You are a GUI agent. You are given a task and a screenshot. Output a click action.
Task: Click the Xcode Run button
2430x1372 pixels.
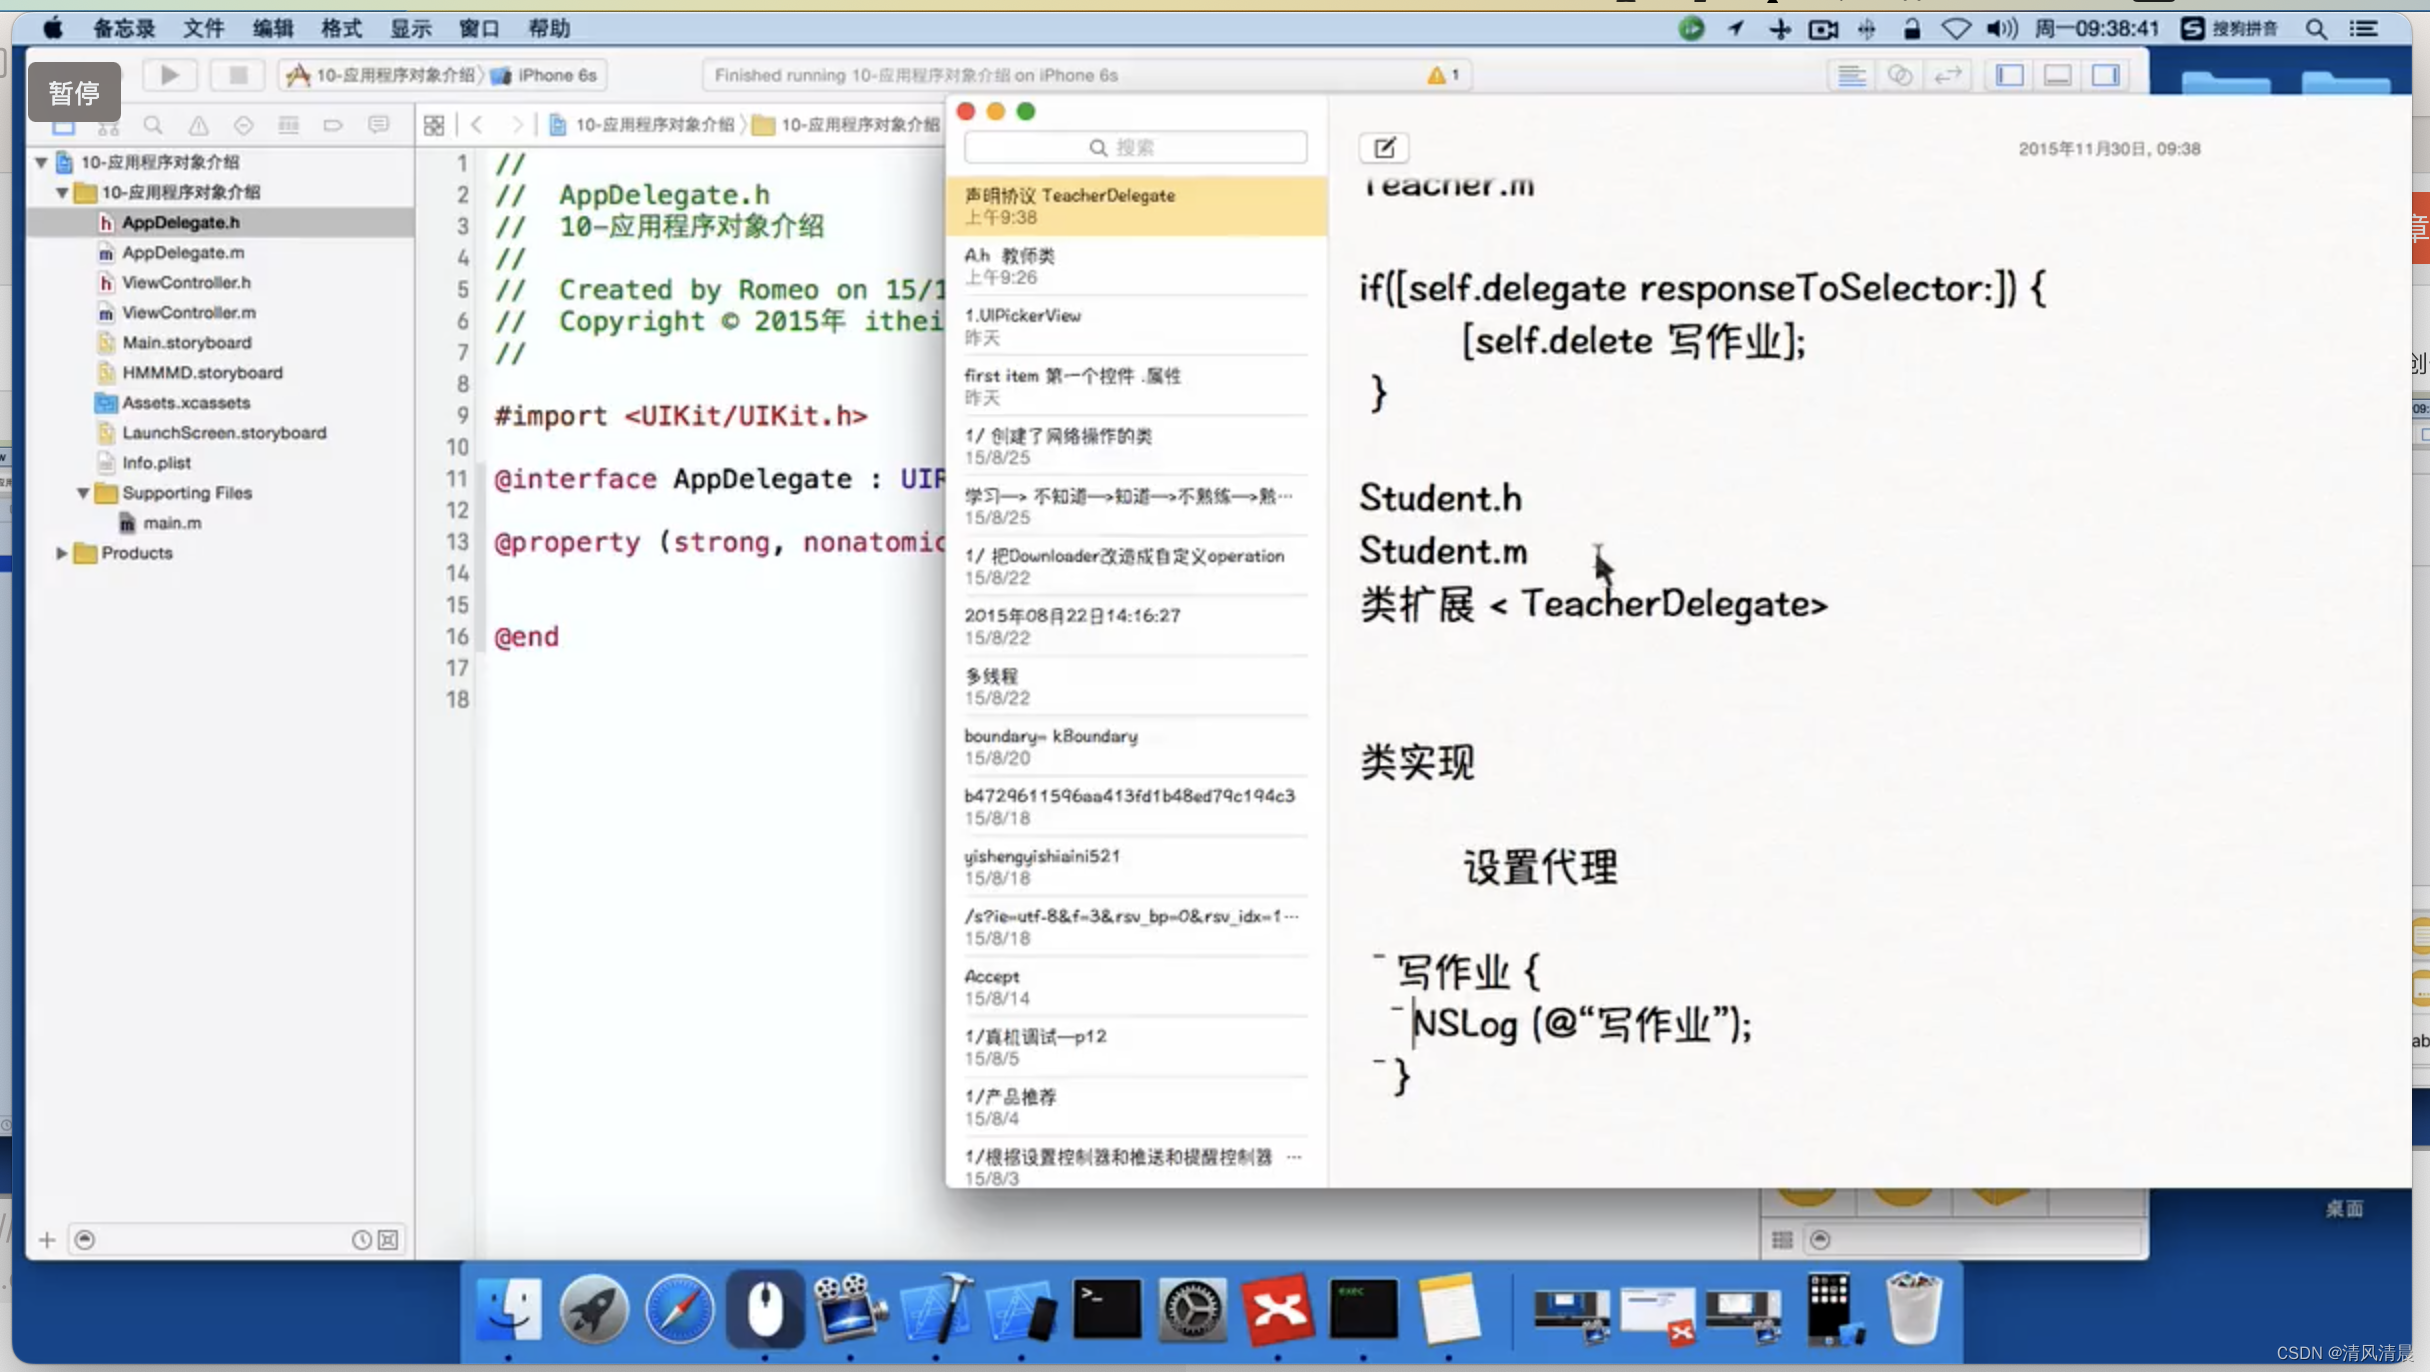coord(169,75)
